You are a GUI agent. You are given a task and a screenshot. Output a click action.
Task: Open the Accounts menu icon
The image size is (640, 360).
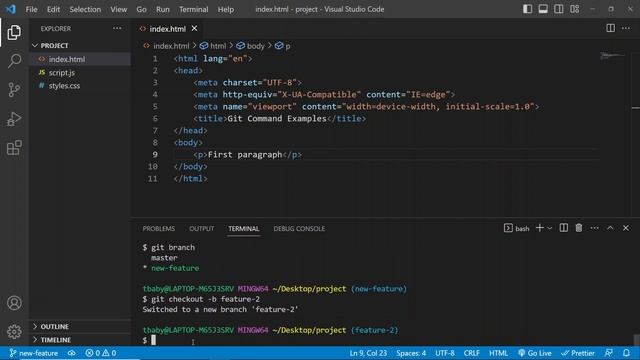coord(14,303)
